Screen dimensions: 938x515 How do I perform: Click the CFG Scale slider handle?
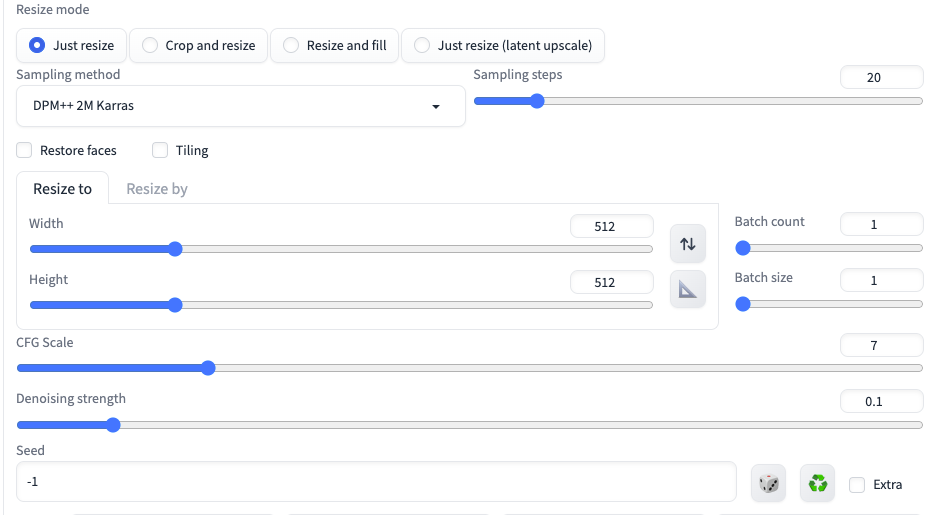pyautogui.click(x=208, y=368)
